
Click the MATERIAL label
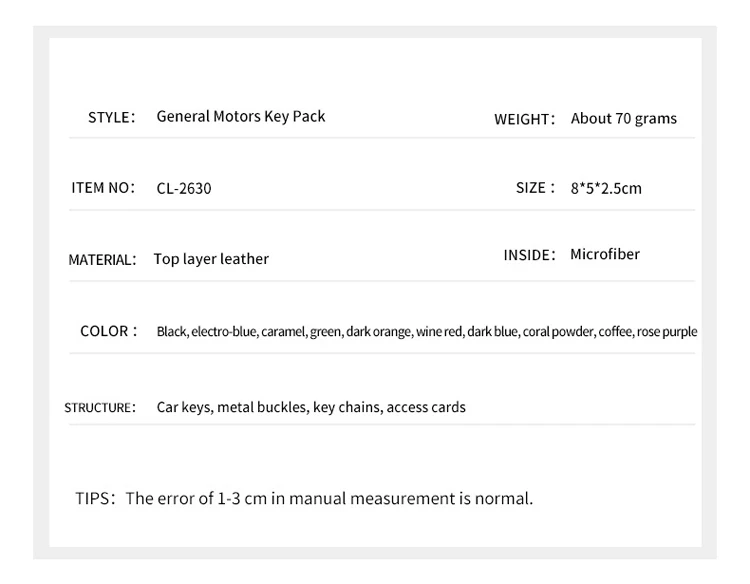coord(101,259)
